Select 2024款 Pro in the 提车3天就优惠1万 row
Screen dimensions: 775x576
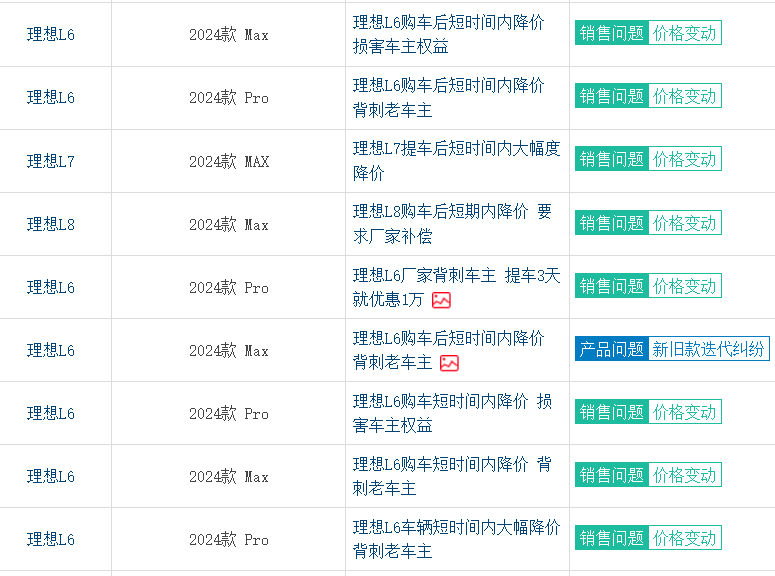229,287
